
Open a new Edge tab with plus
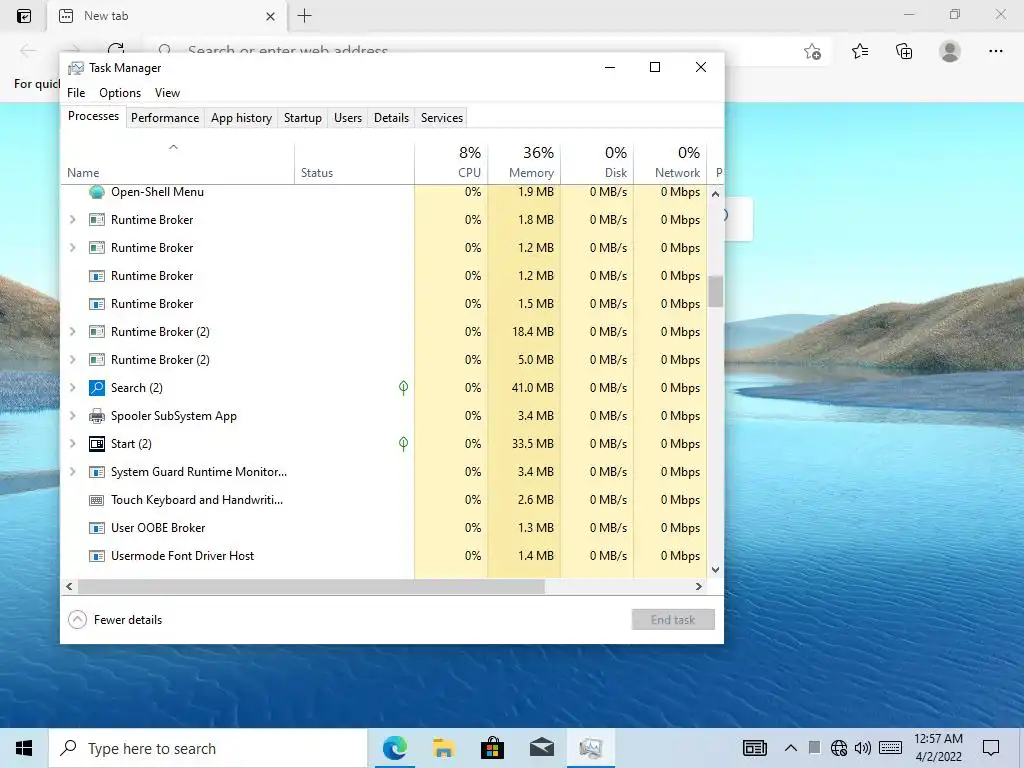click(x=304, y=16)
